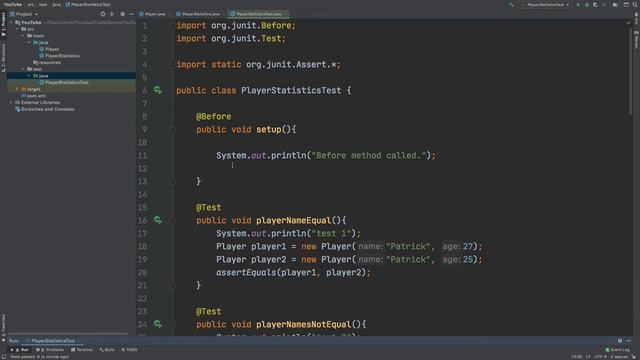Viewport: 640px width, 360px height.
Task: Place cursor on "Before method called." string
Action: (369, 156)
